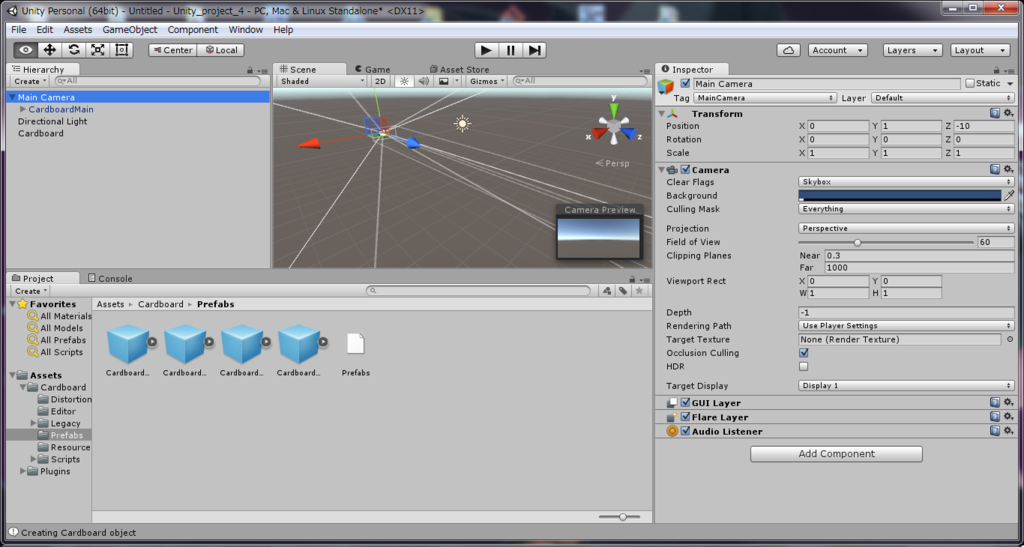Save search star icon in Project

coord(639,290)
